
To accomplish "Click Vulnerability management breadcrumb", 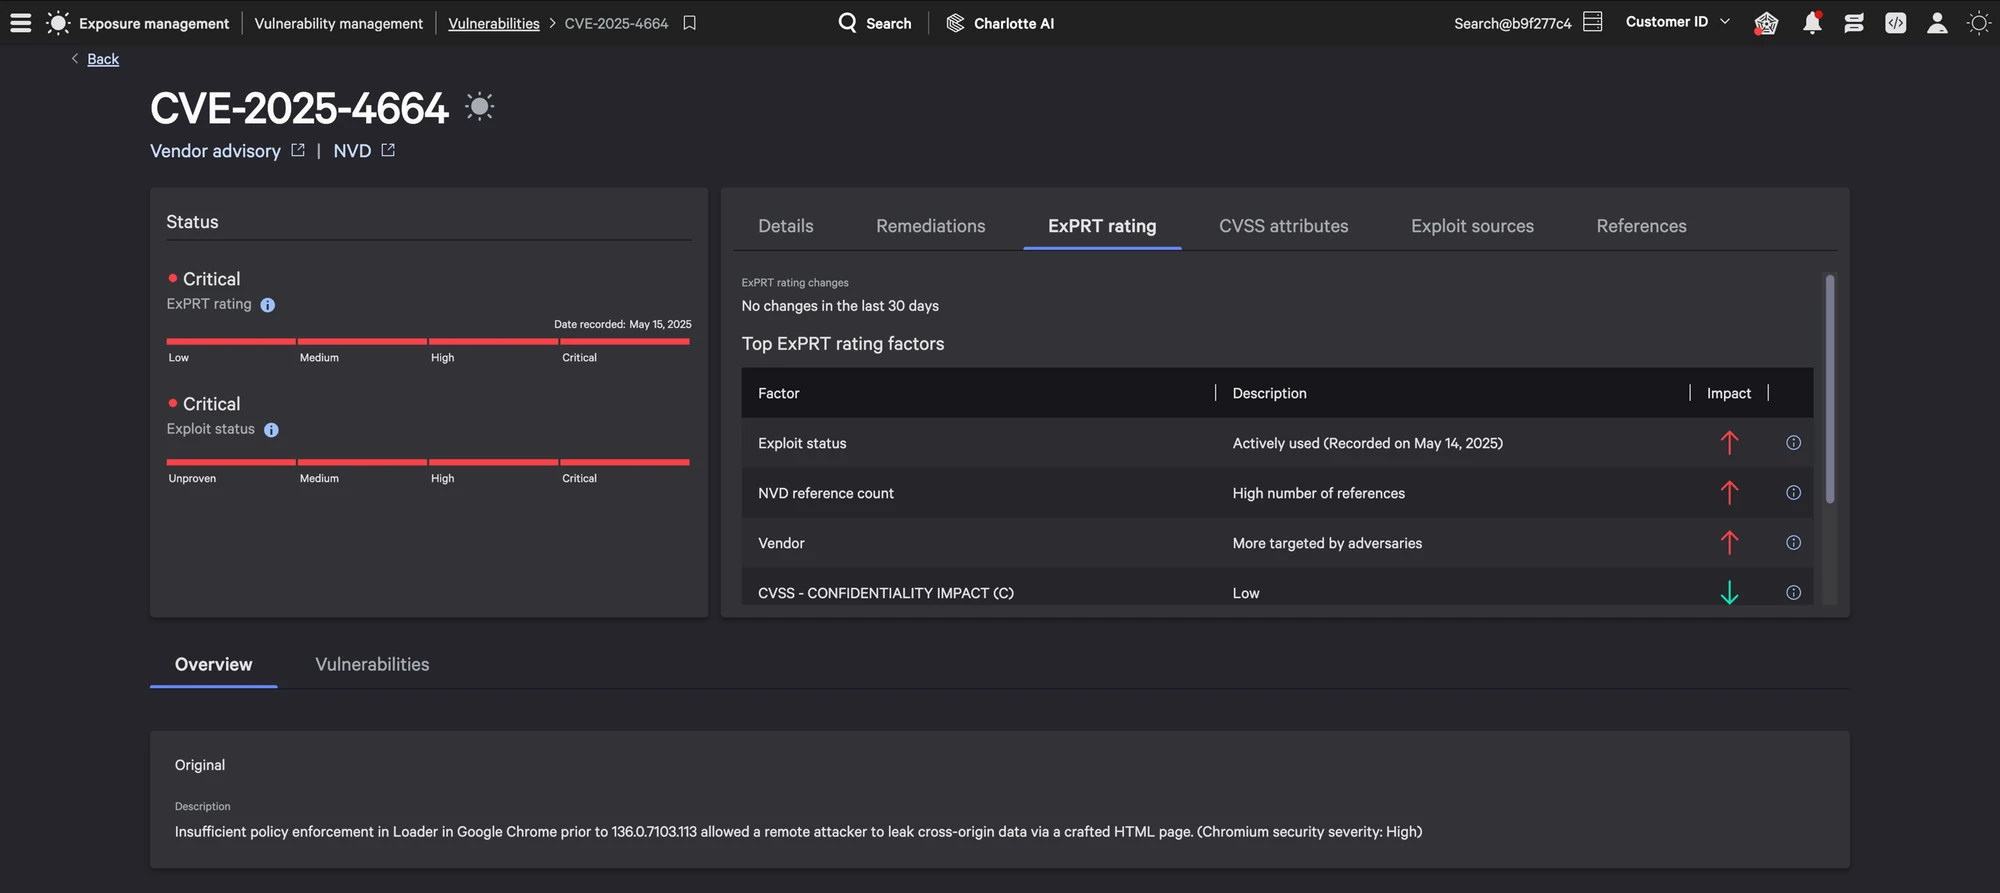I will (338, 23).
